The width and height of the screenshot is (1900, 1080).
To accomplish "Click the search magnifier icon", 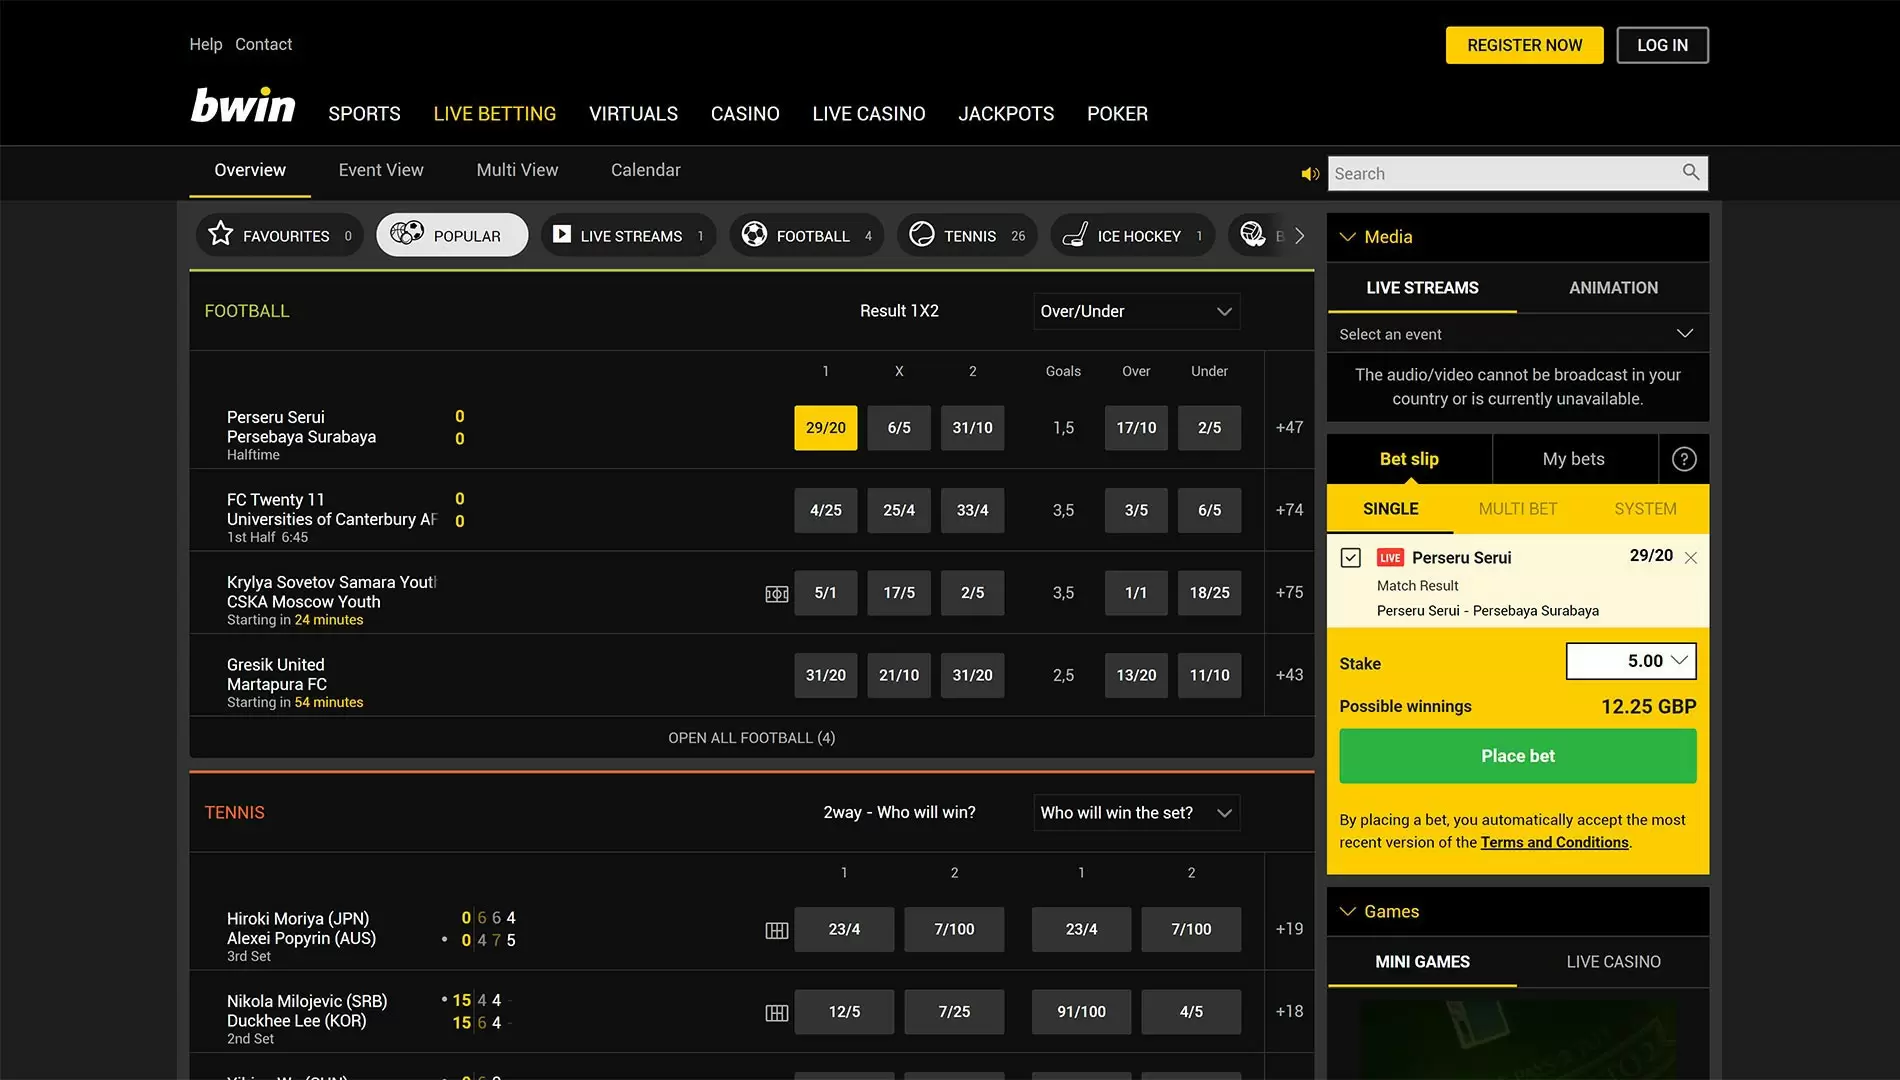I will 1690,172.
